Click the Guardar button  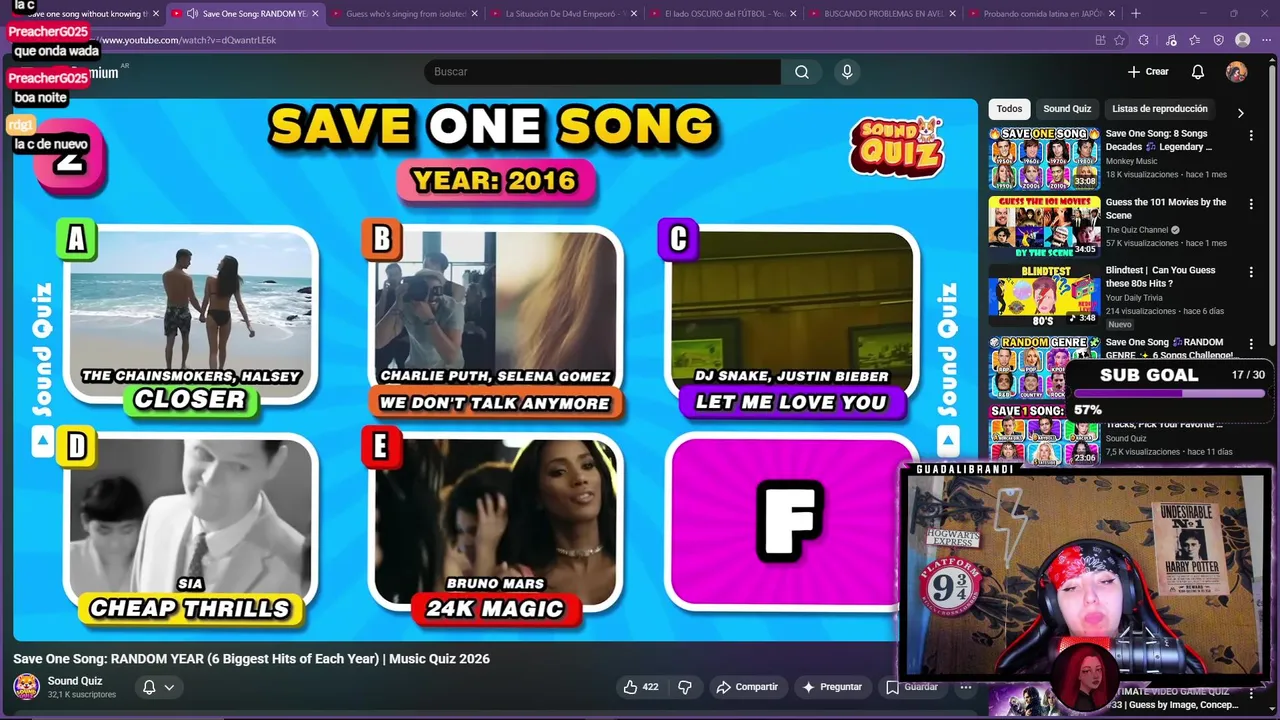(912, 687)
